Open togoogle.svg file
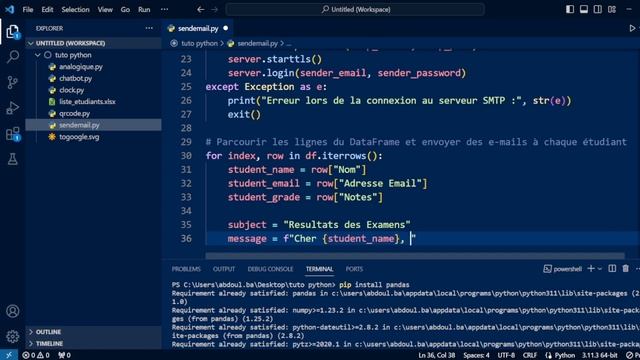 tap(93, 137)
